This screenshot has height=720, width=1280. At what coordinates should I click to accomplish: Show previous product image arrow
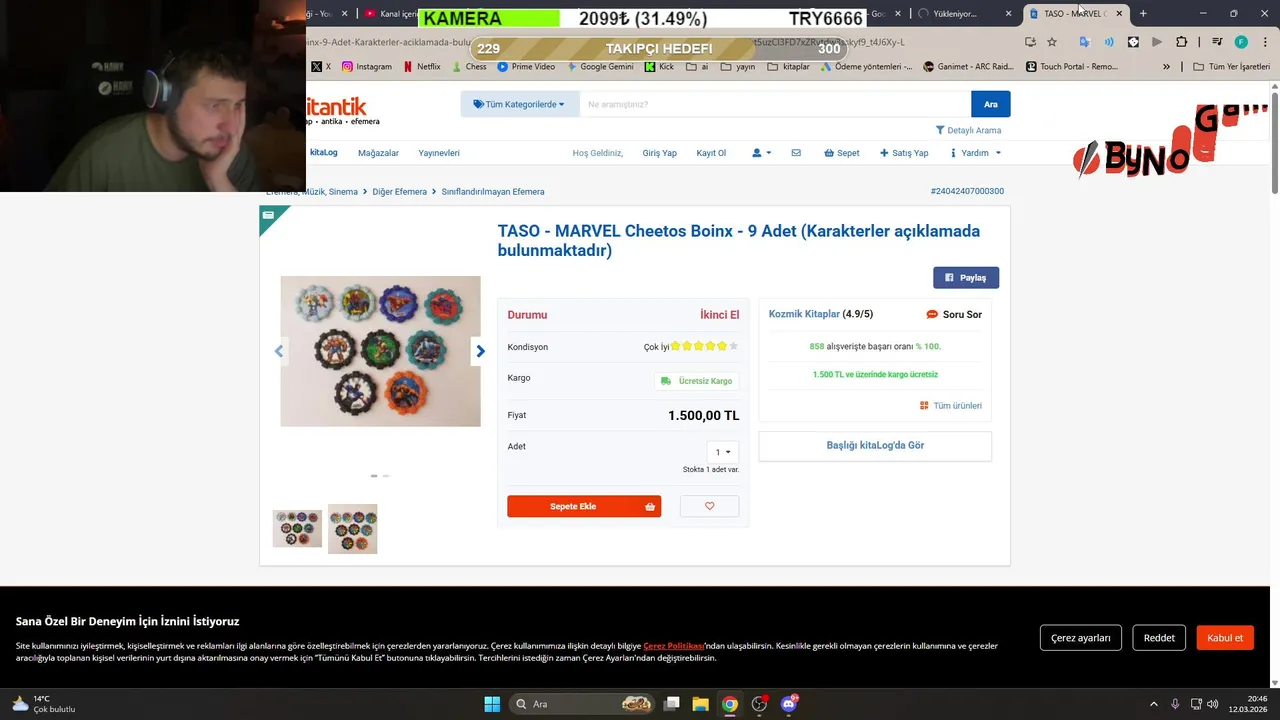click(279, 351)
